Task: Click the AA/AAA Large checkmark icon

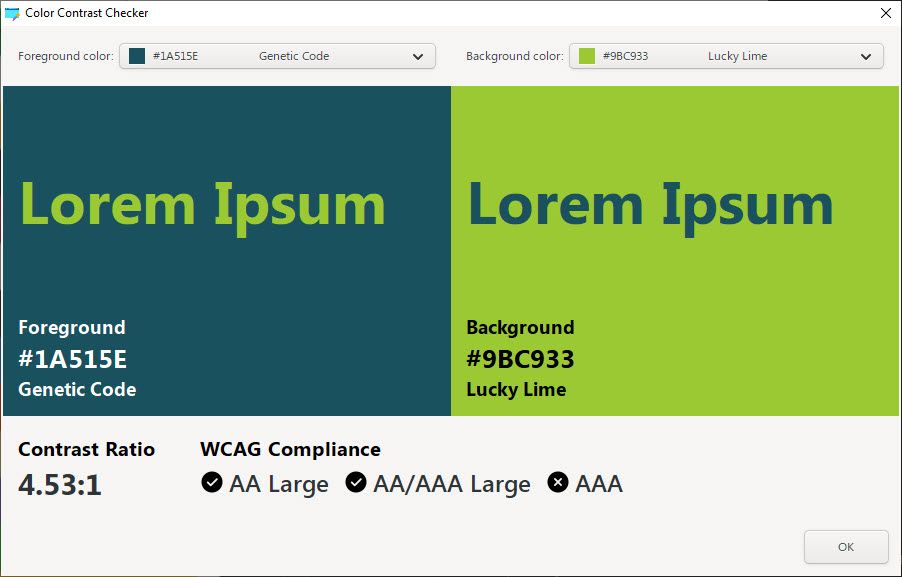Action: click(356, 483)
